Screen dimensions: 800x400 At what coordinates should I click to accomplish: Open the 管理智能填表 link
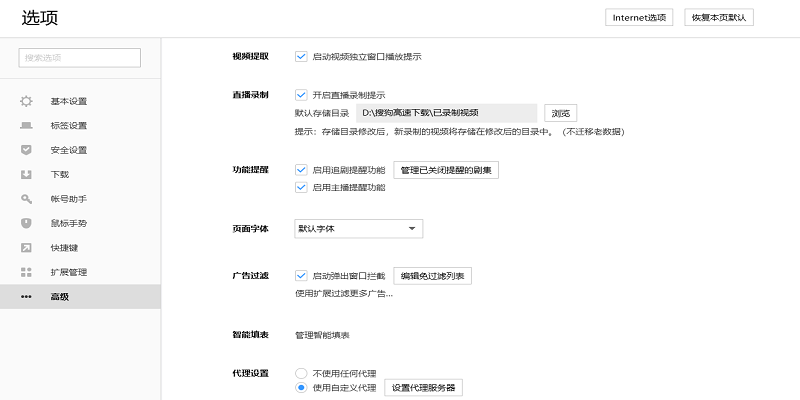322,335
